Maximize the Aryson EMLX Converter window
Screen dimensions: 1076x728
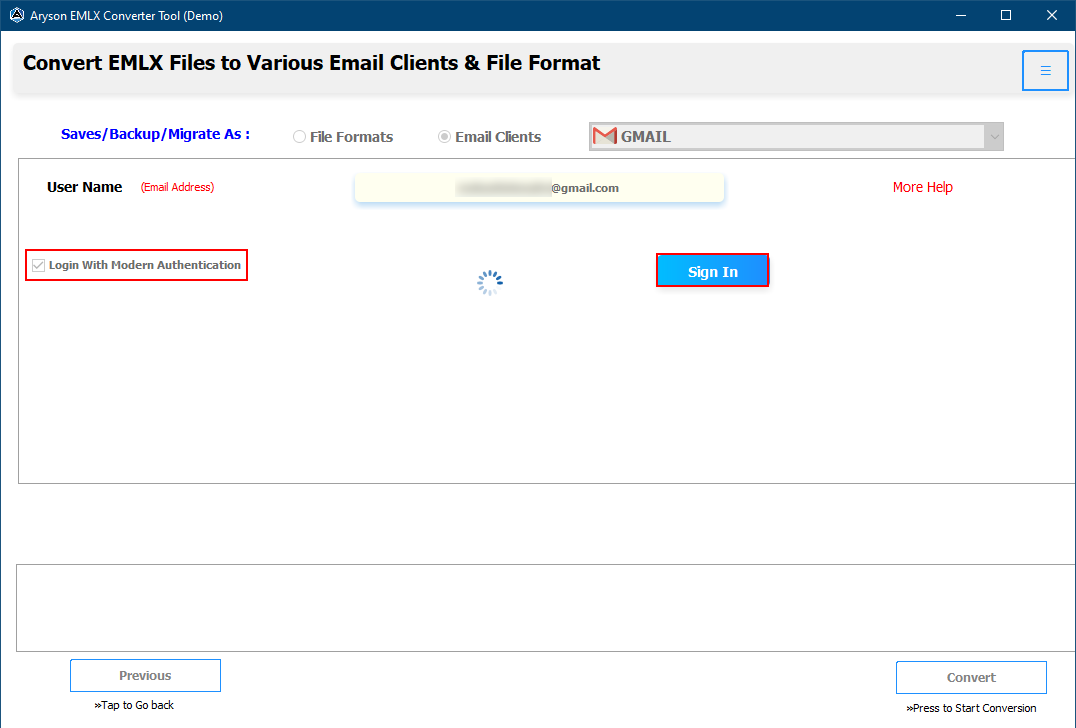(x=1006, y=15)
